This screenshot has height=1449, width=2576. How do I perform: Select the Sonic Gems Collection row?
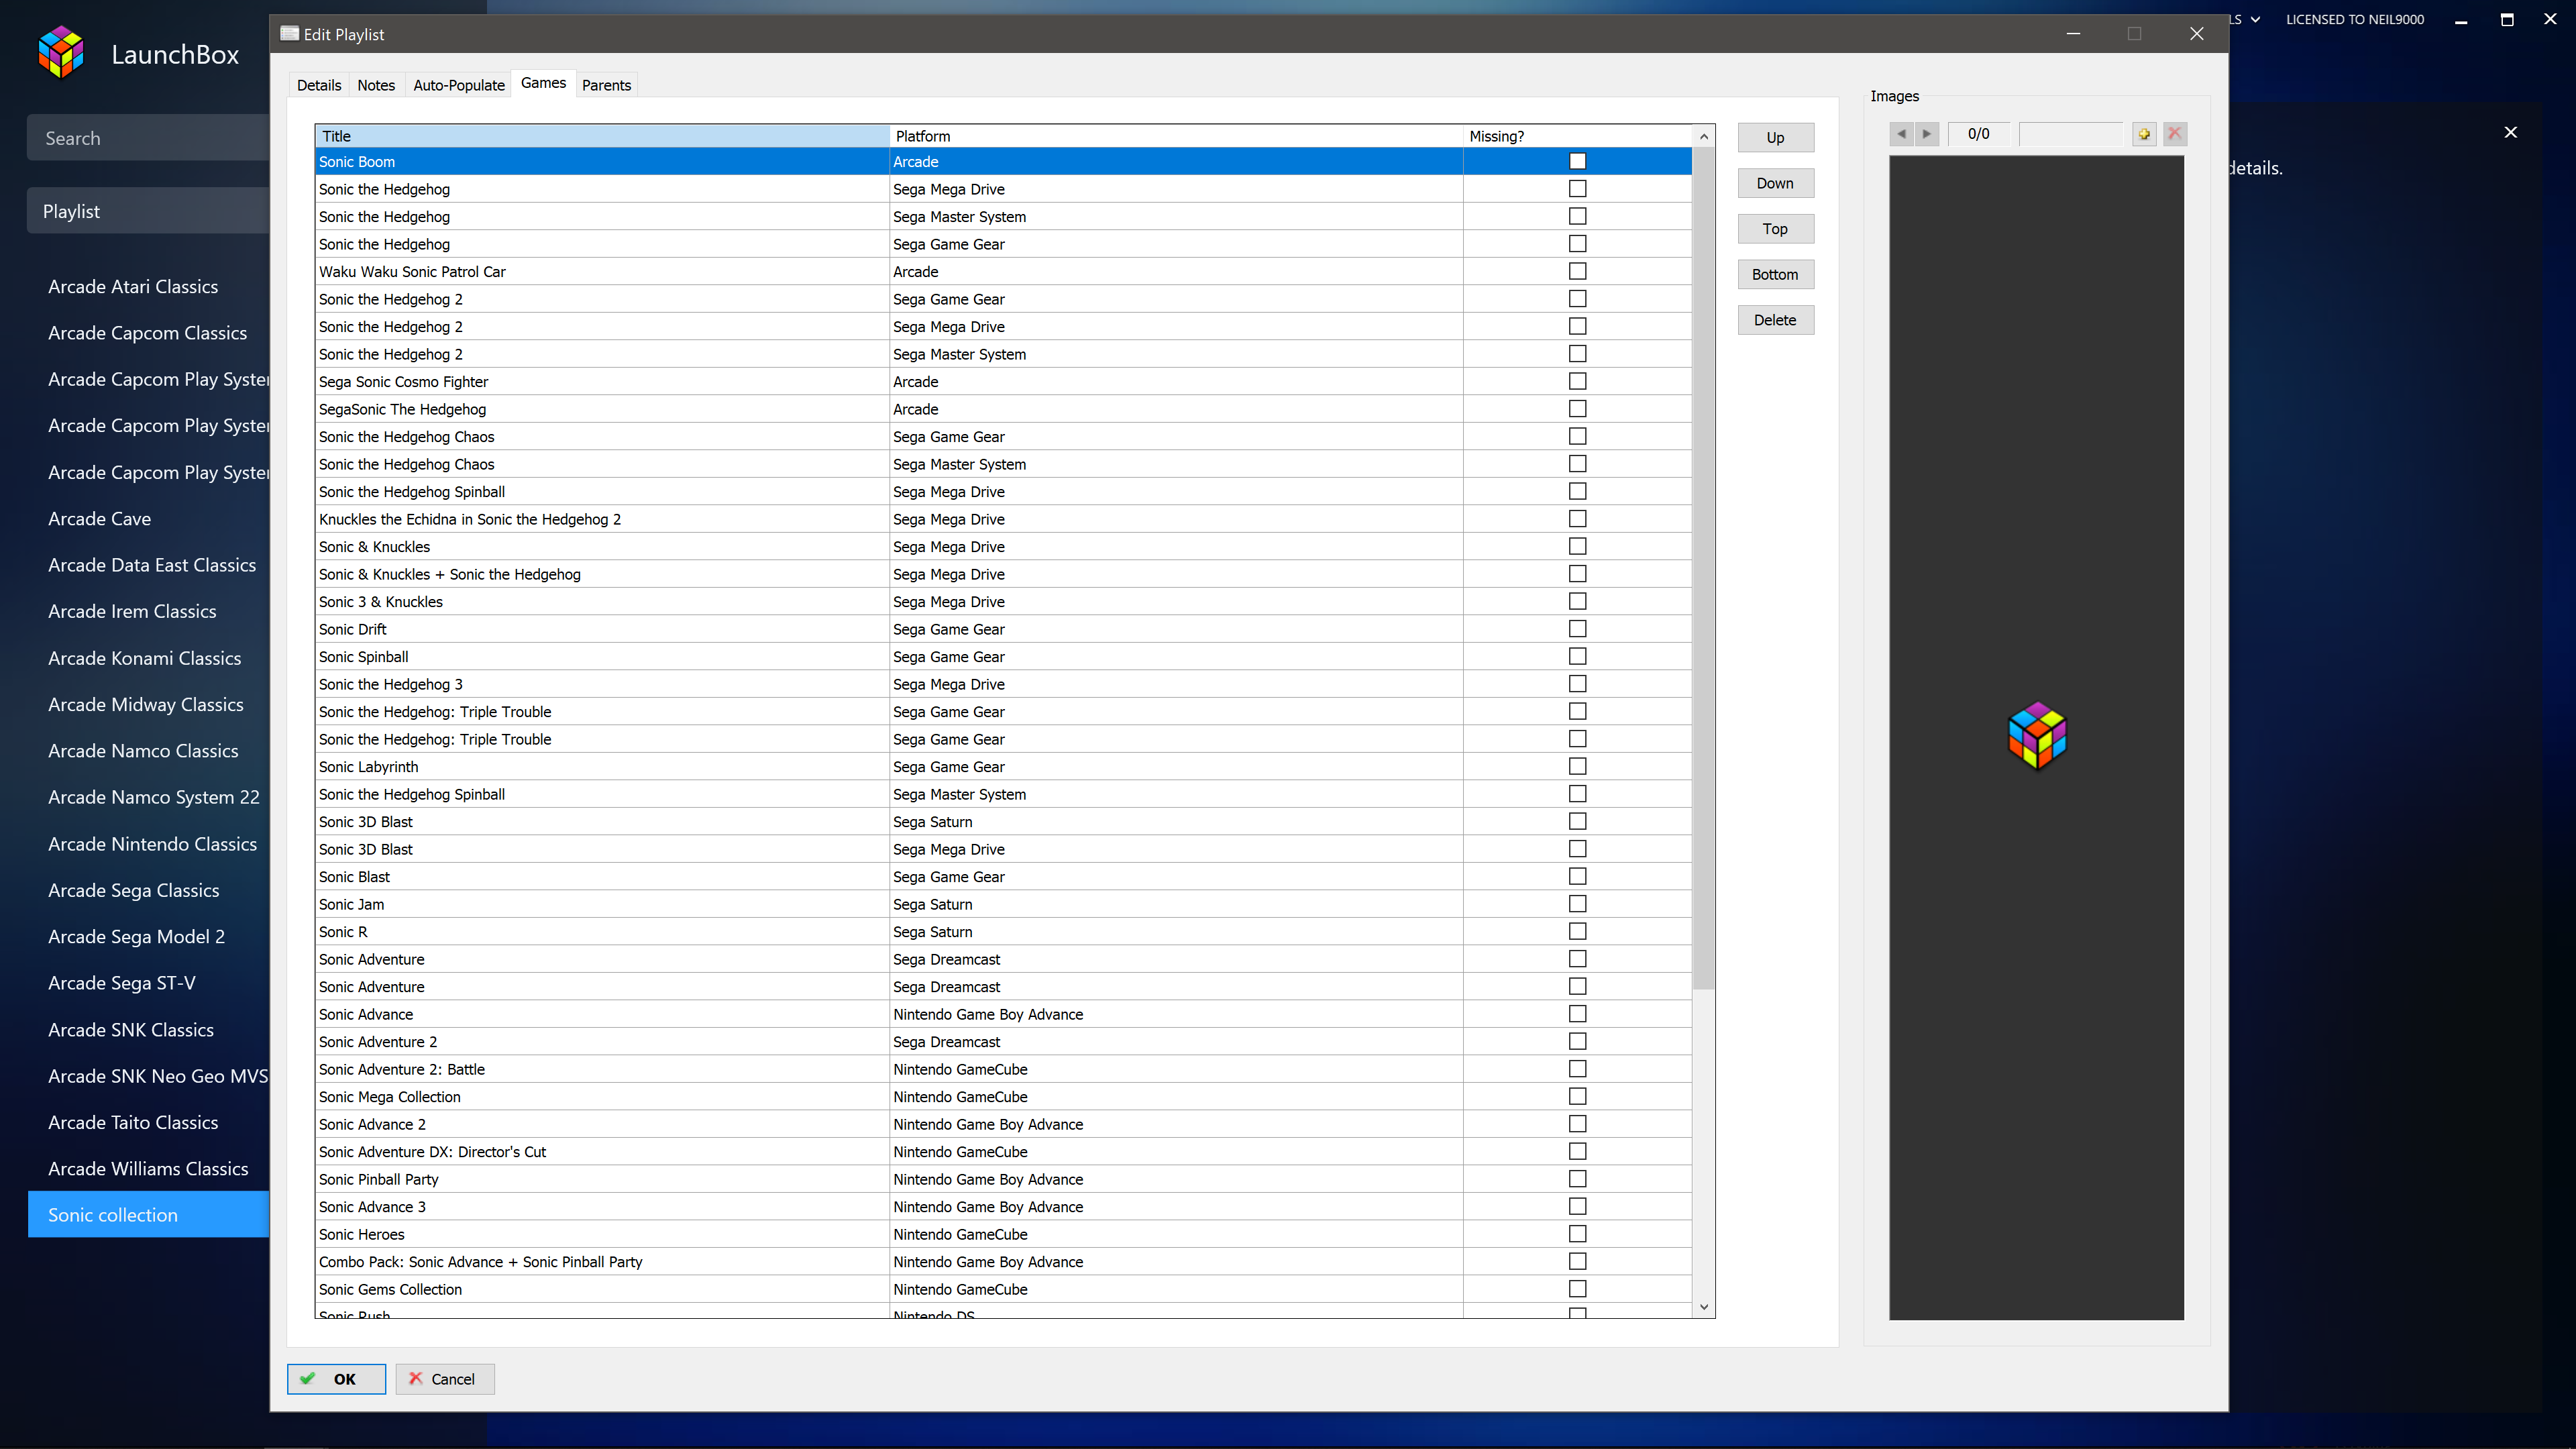point(1003,1289)
